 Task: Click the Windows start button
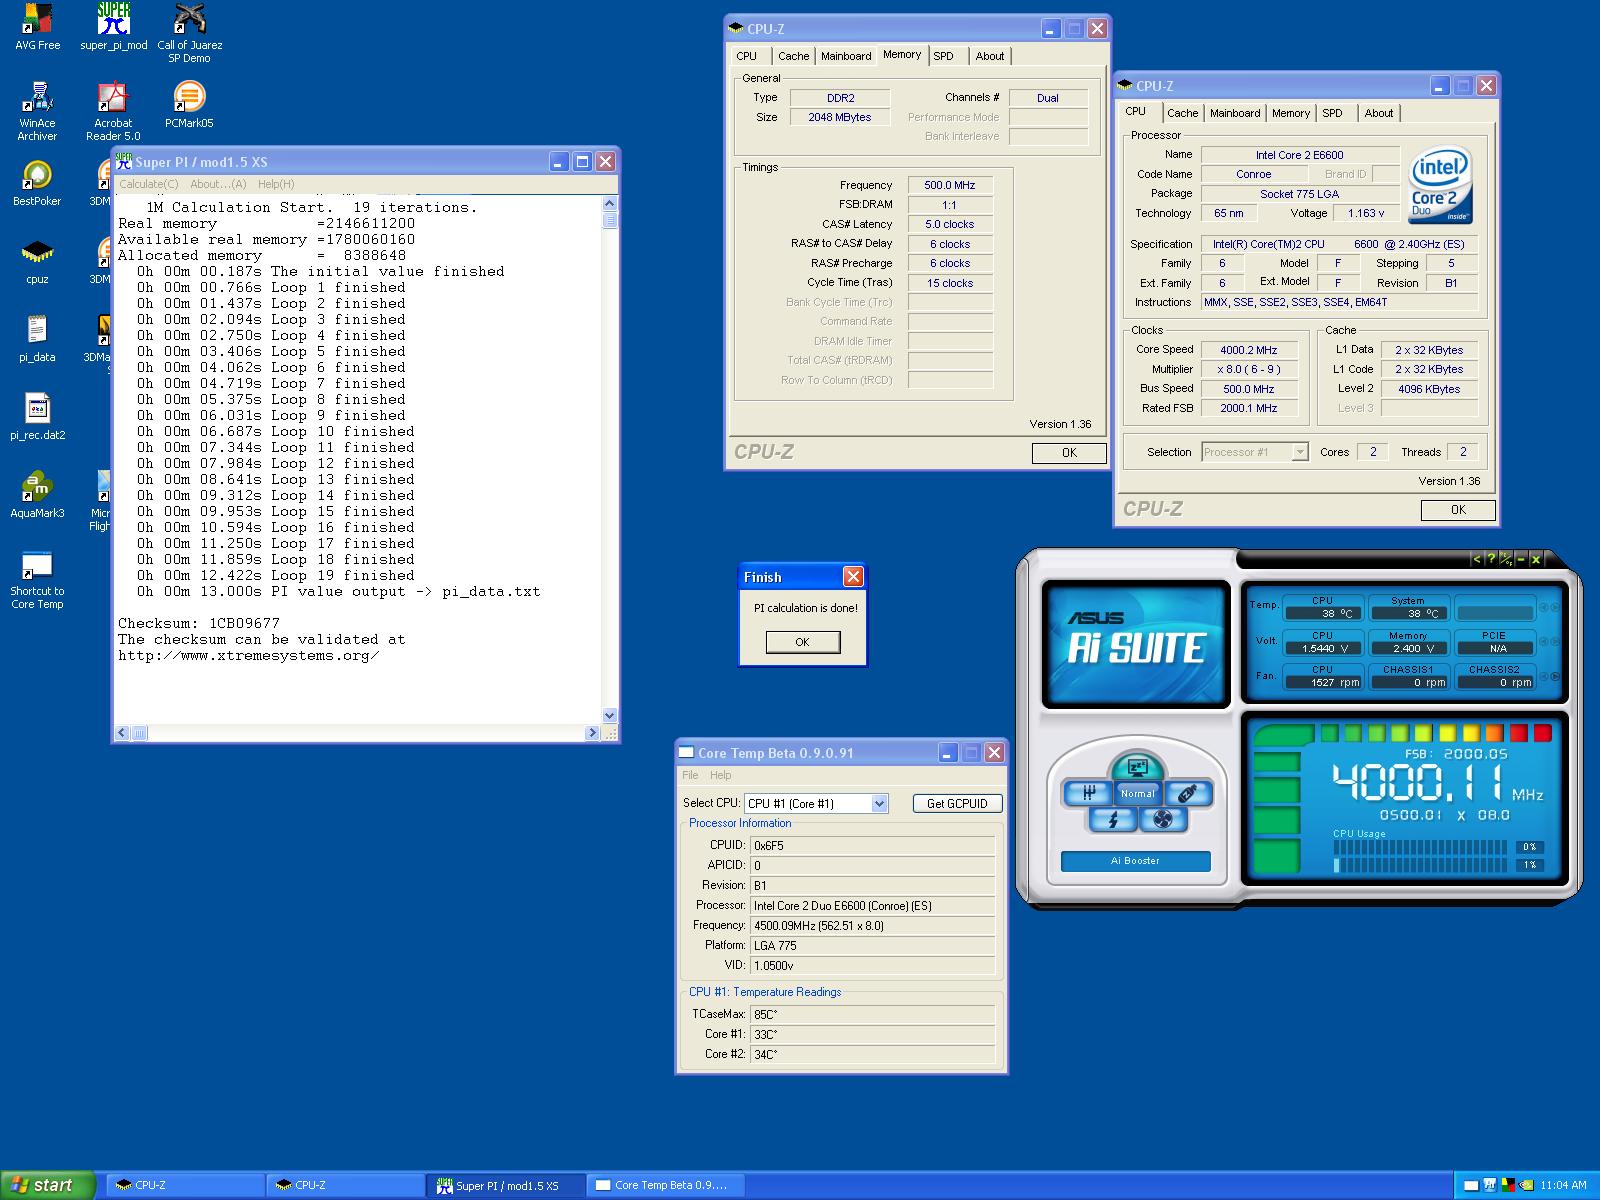pyautogui.click(x=47, y=1185)
